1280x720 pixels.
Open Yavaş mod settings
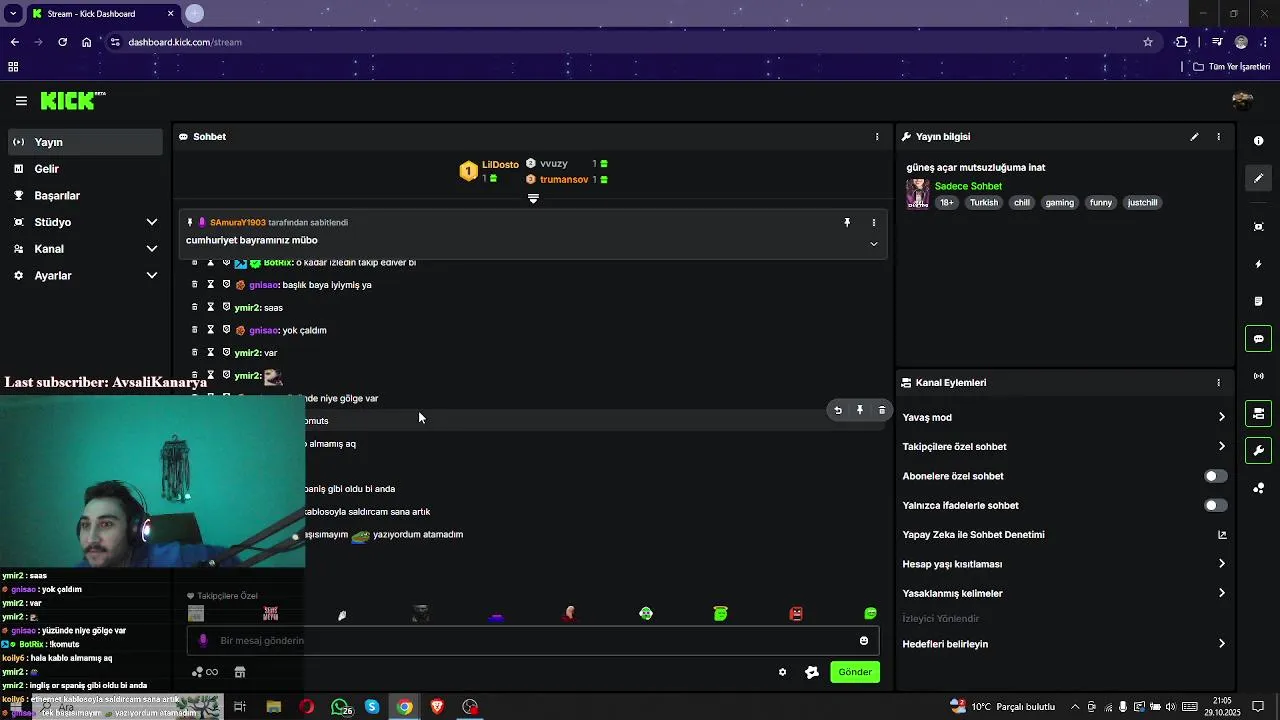tap(1064, 417)
